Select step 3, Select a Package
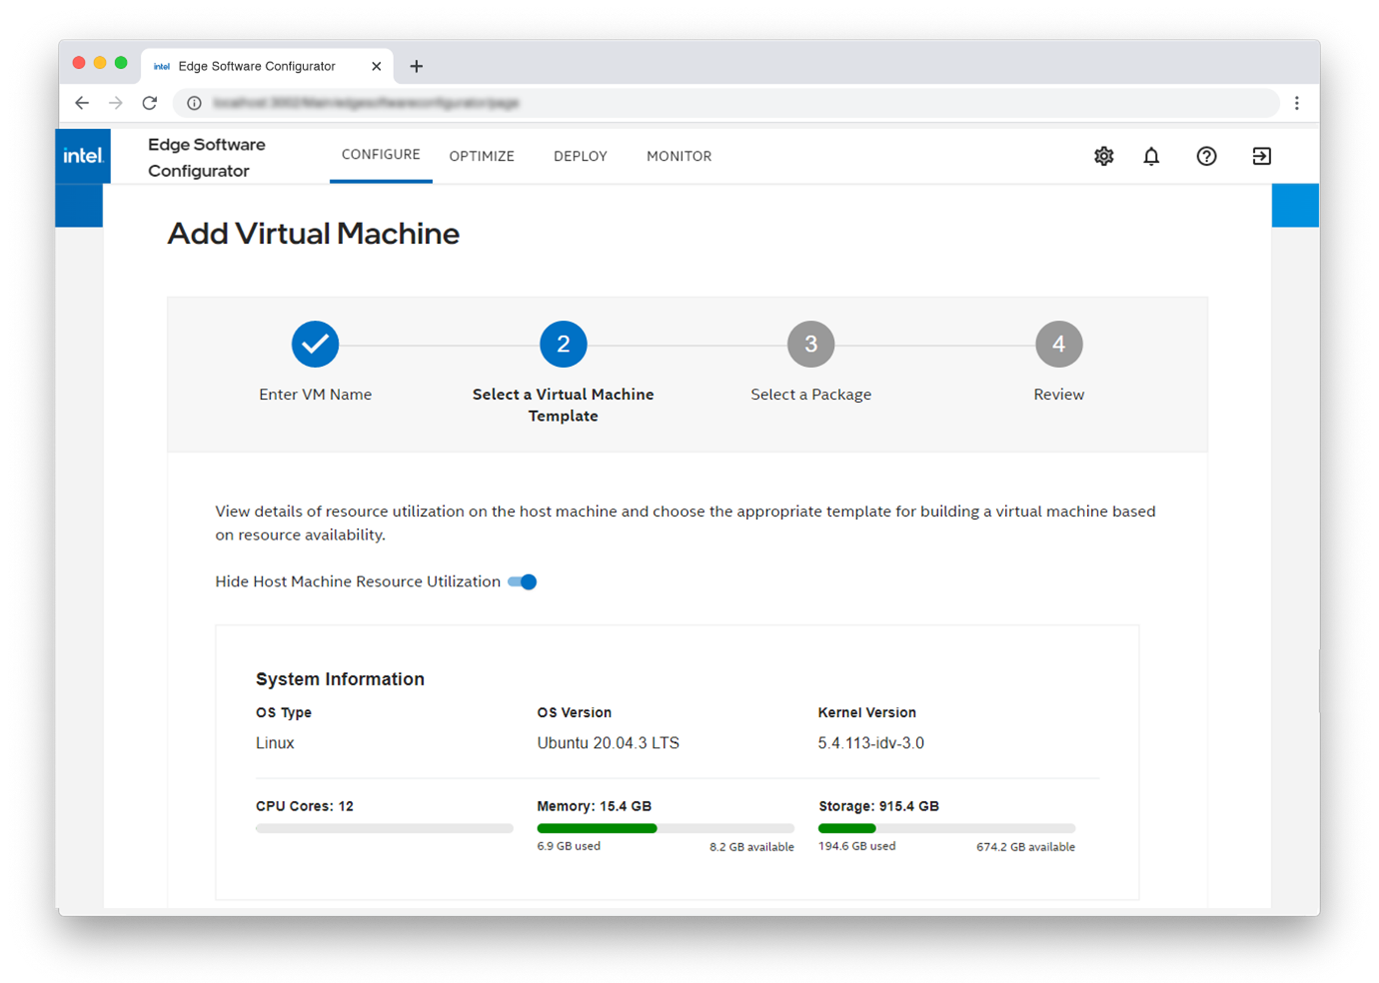The height and width of the screenshot is (983, 1379). tap(811, 343)
